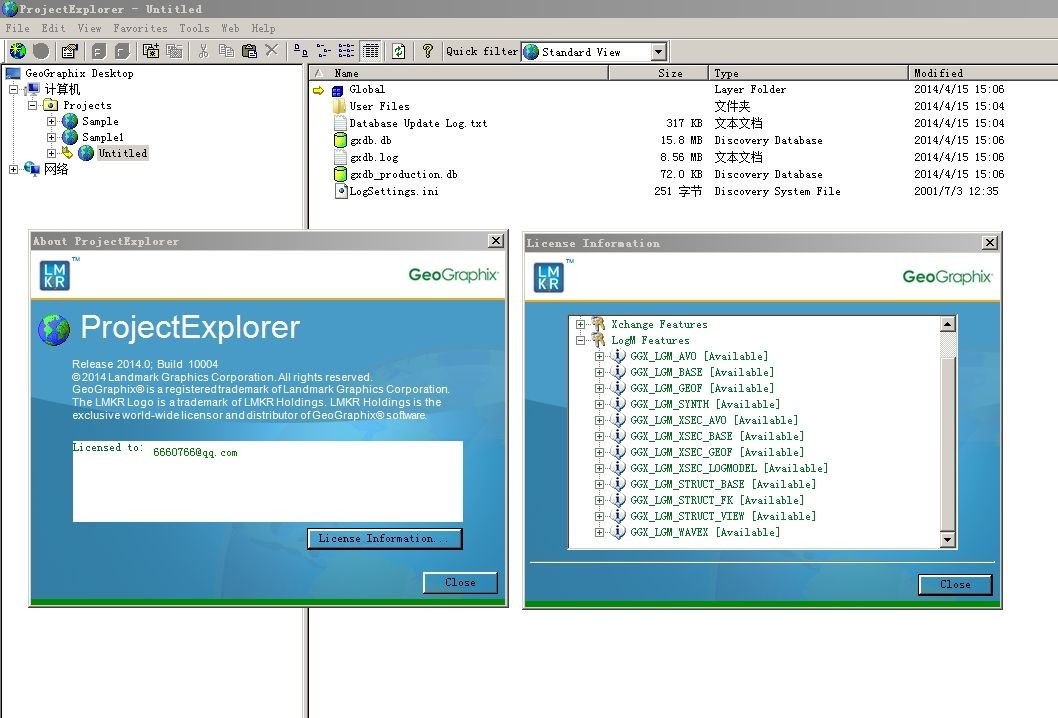Open the Standard View quick filter dropdown
The image size is (1058, 718).
[659, 52]
